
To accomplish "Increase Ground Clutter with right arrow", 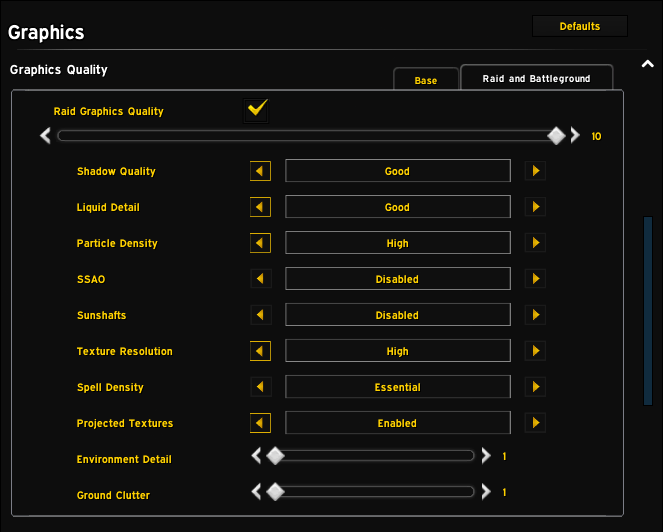I will [486, 492].
